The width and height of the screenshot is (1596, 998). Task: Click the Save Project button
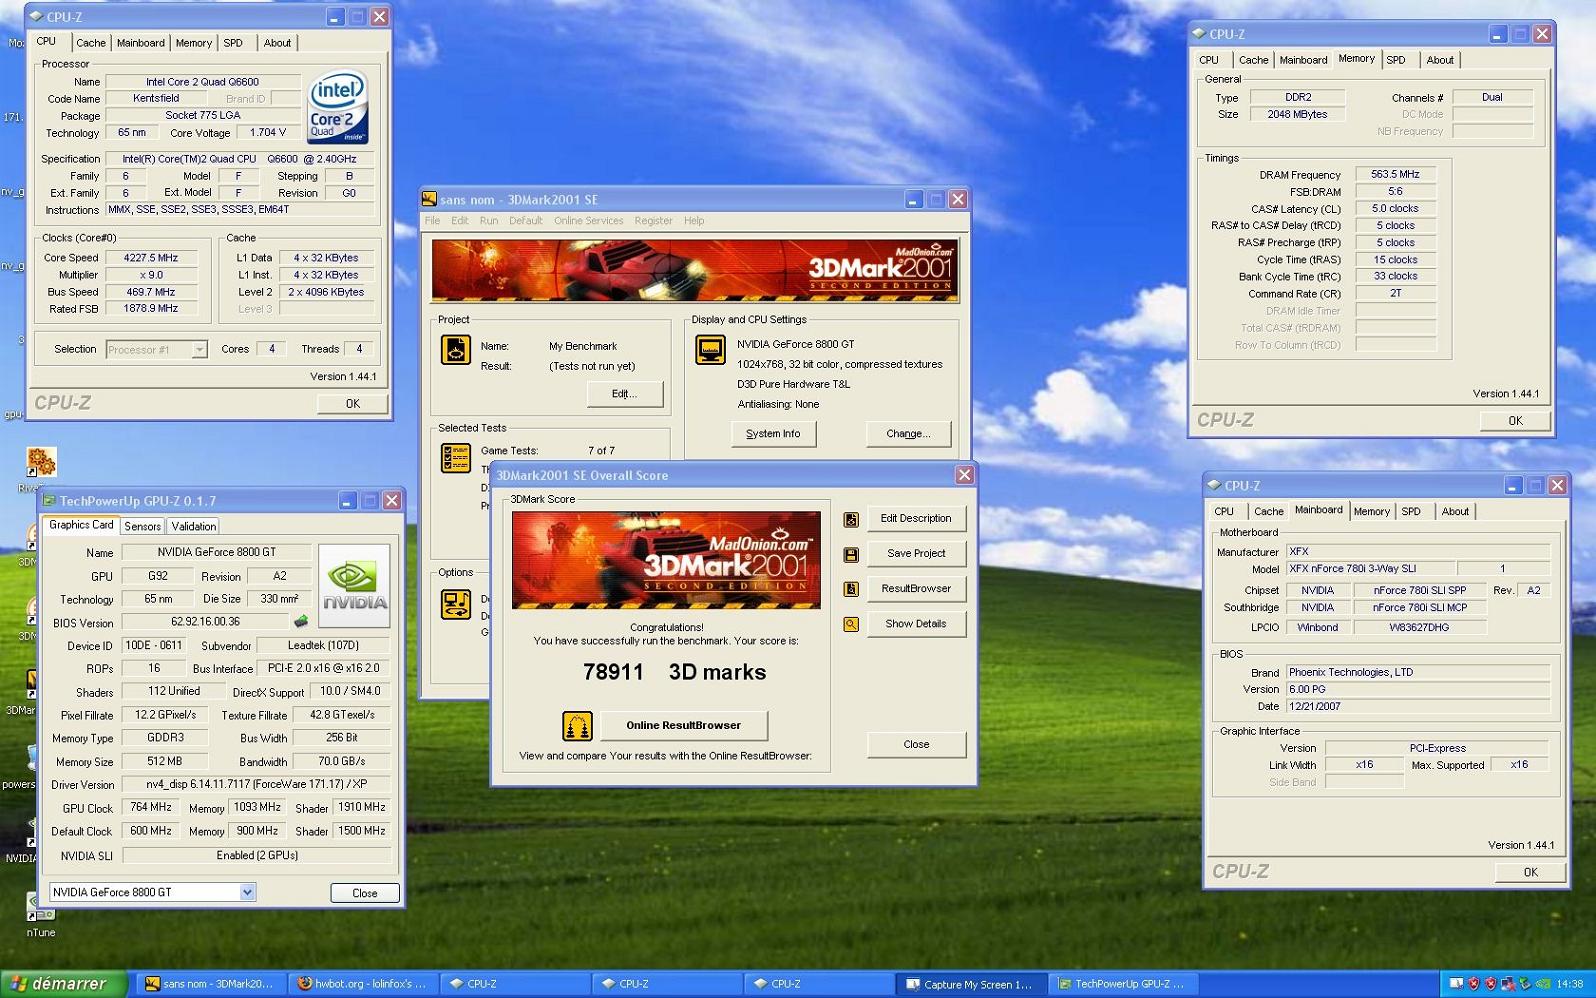click(916, 554)
